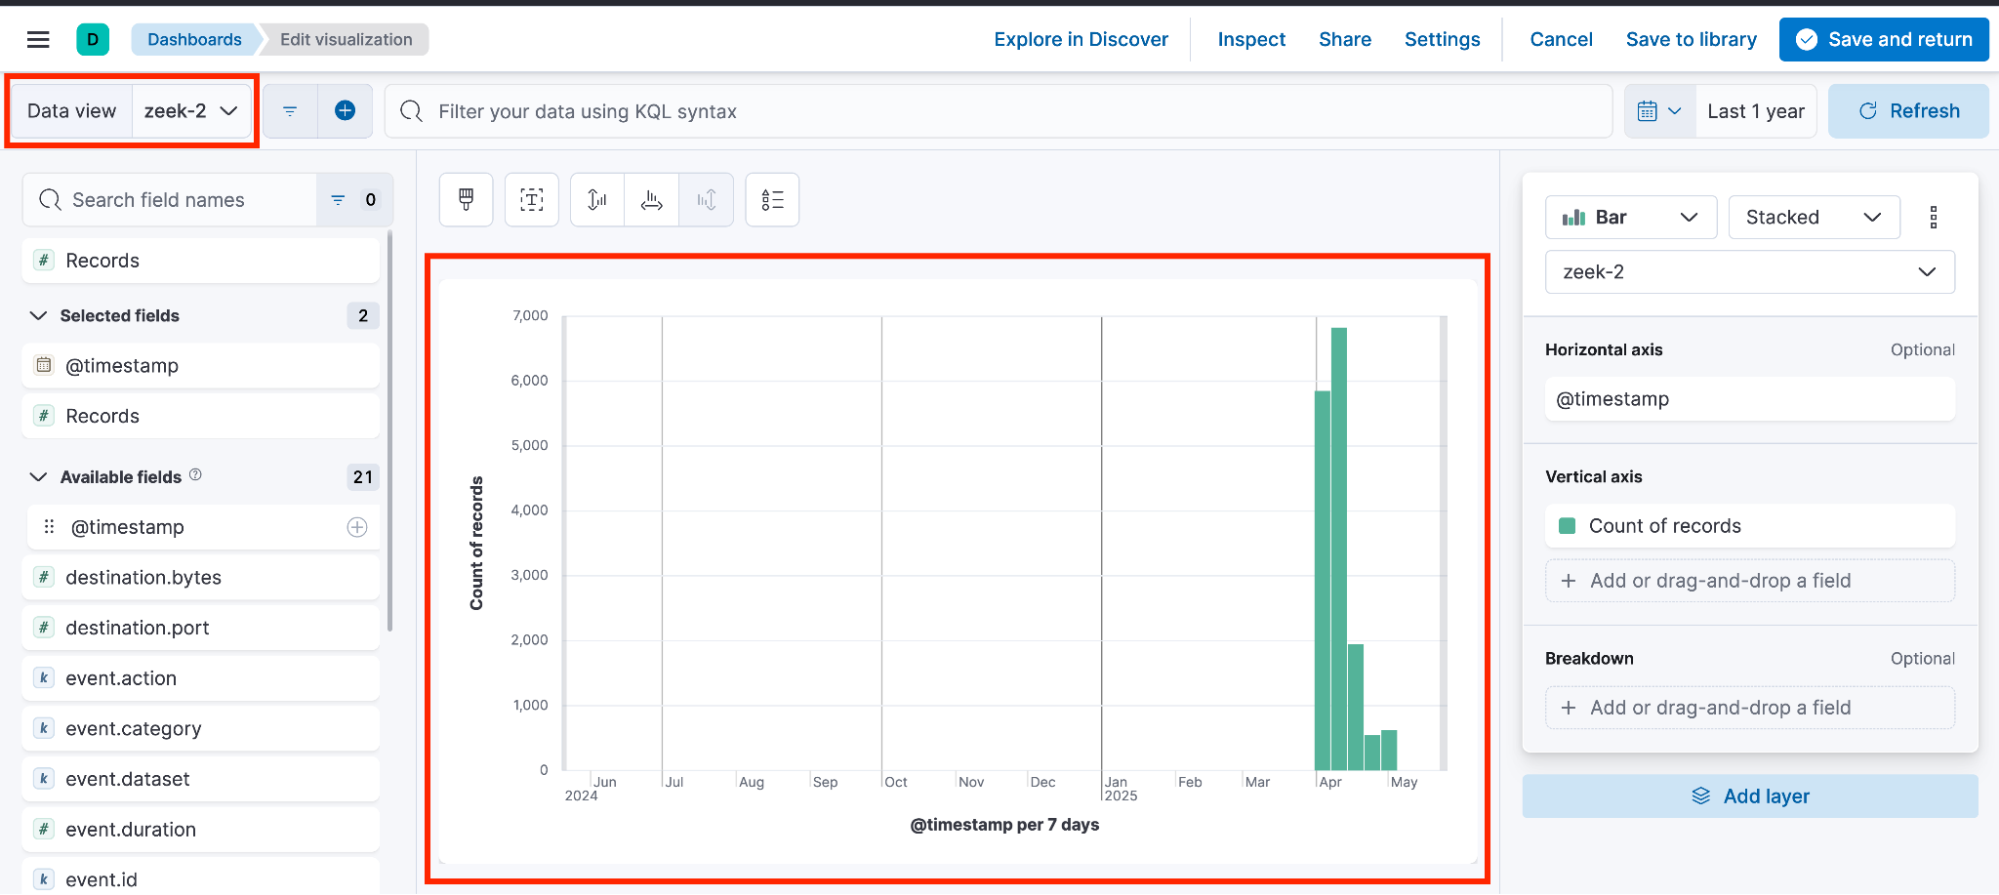Image resolution: width=1999 pixels, height=895 pixels.
Task: Click the info icon beside Available fields
Action: coord(196,475)
